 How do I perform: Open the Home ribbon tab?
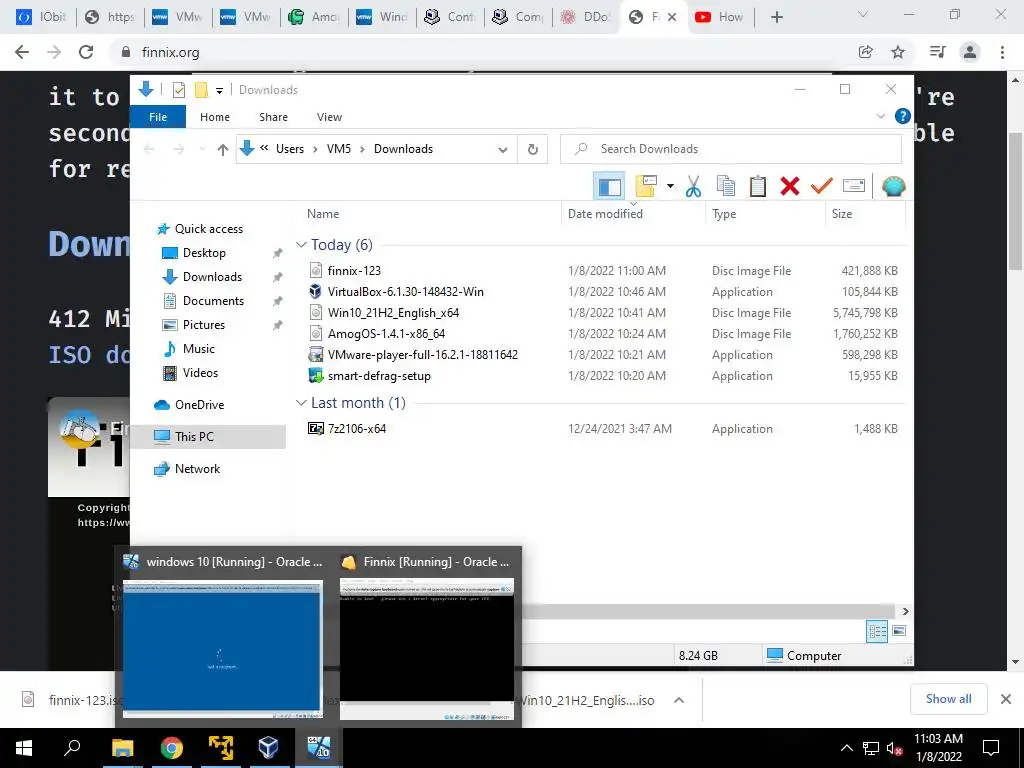click(x=215, y=117)
